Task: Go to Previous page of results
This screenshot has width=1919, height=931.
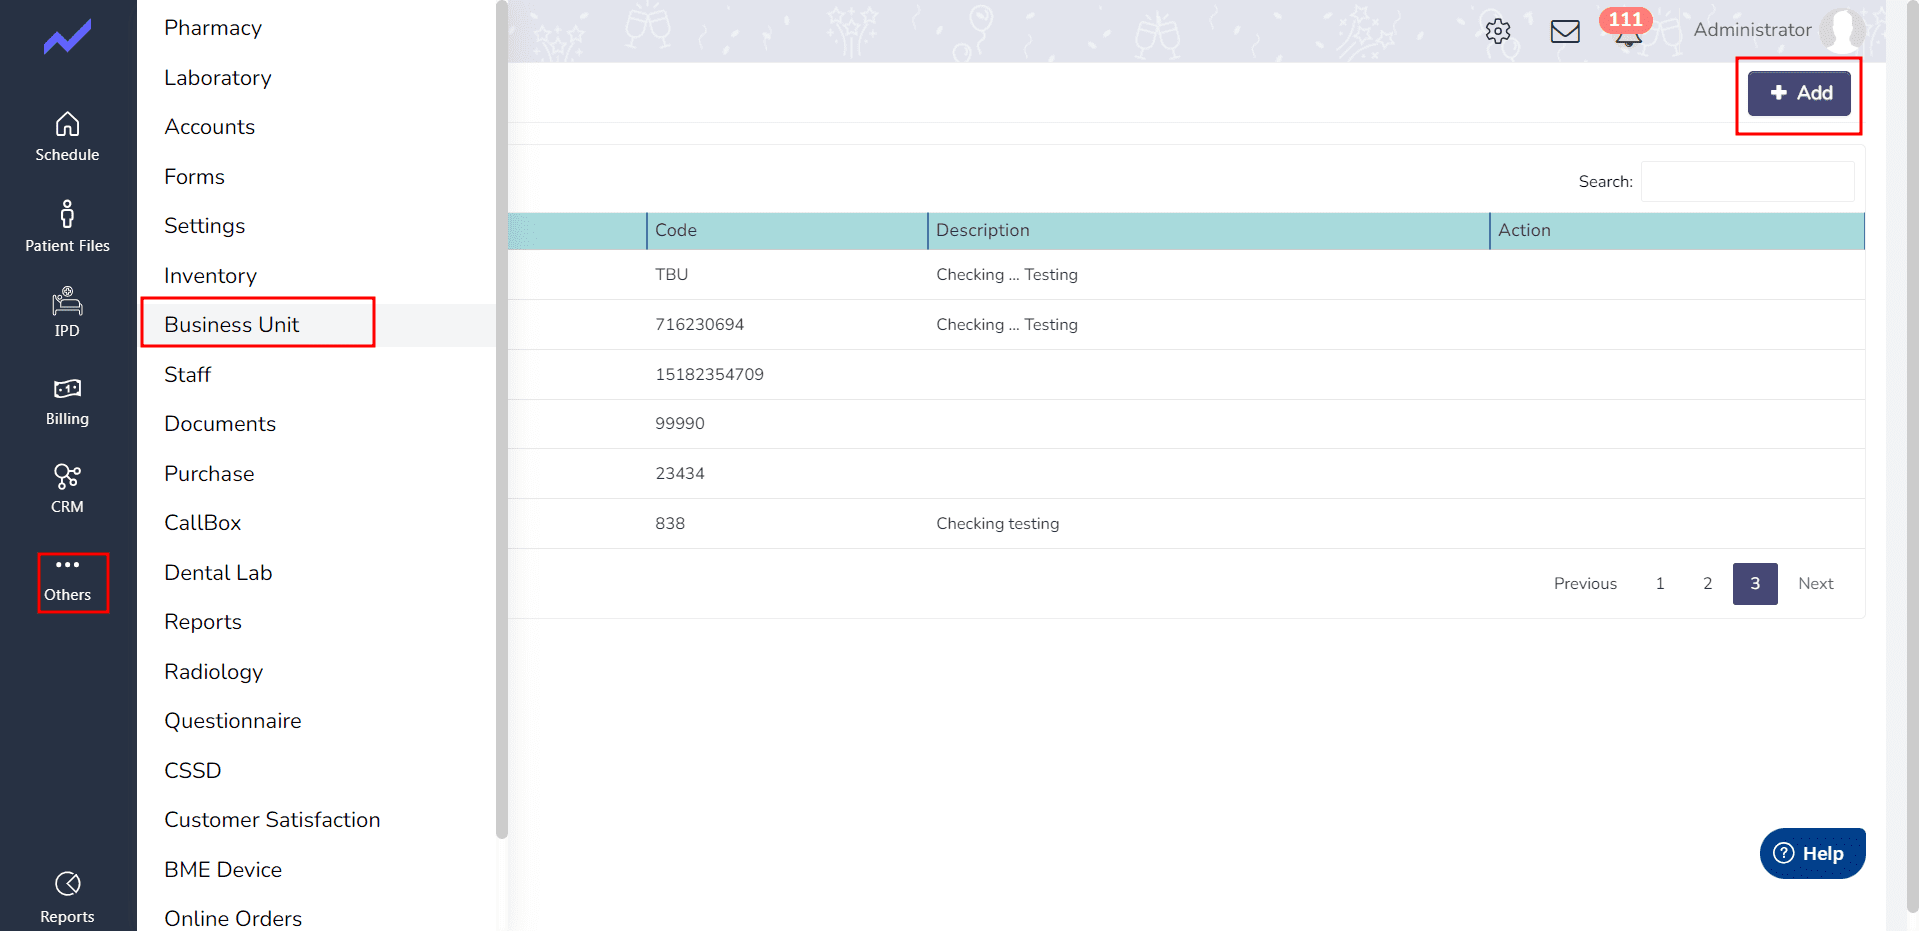Action: point(1584,584)
